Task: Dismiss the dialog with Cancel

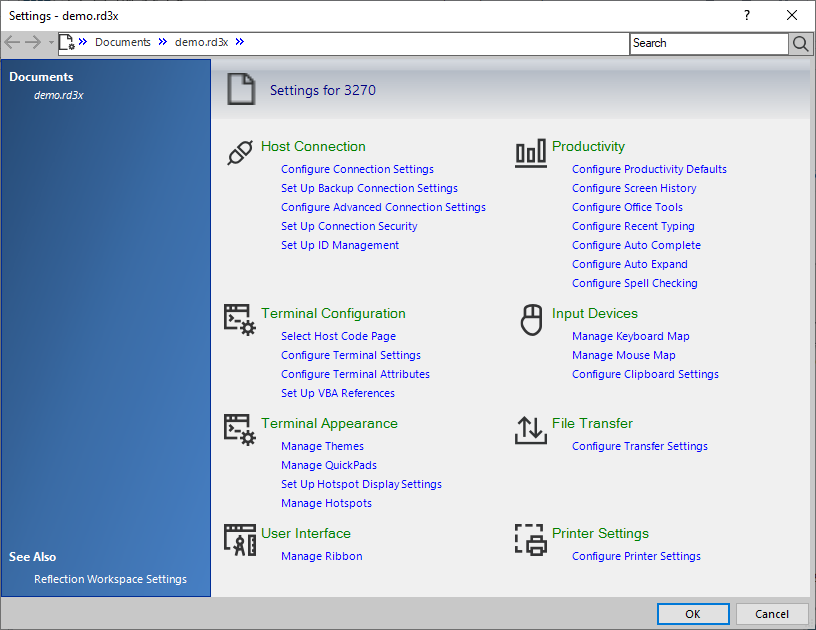Action: [772, 614]
